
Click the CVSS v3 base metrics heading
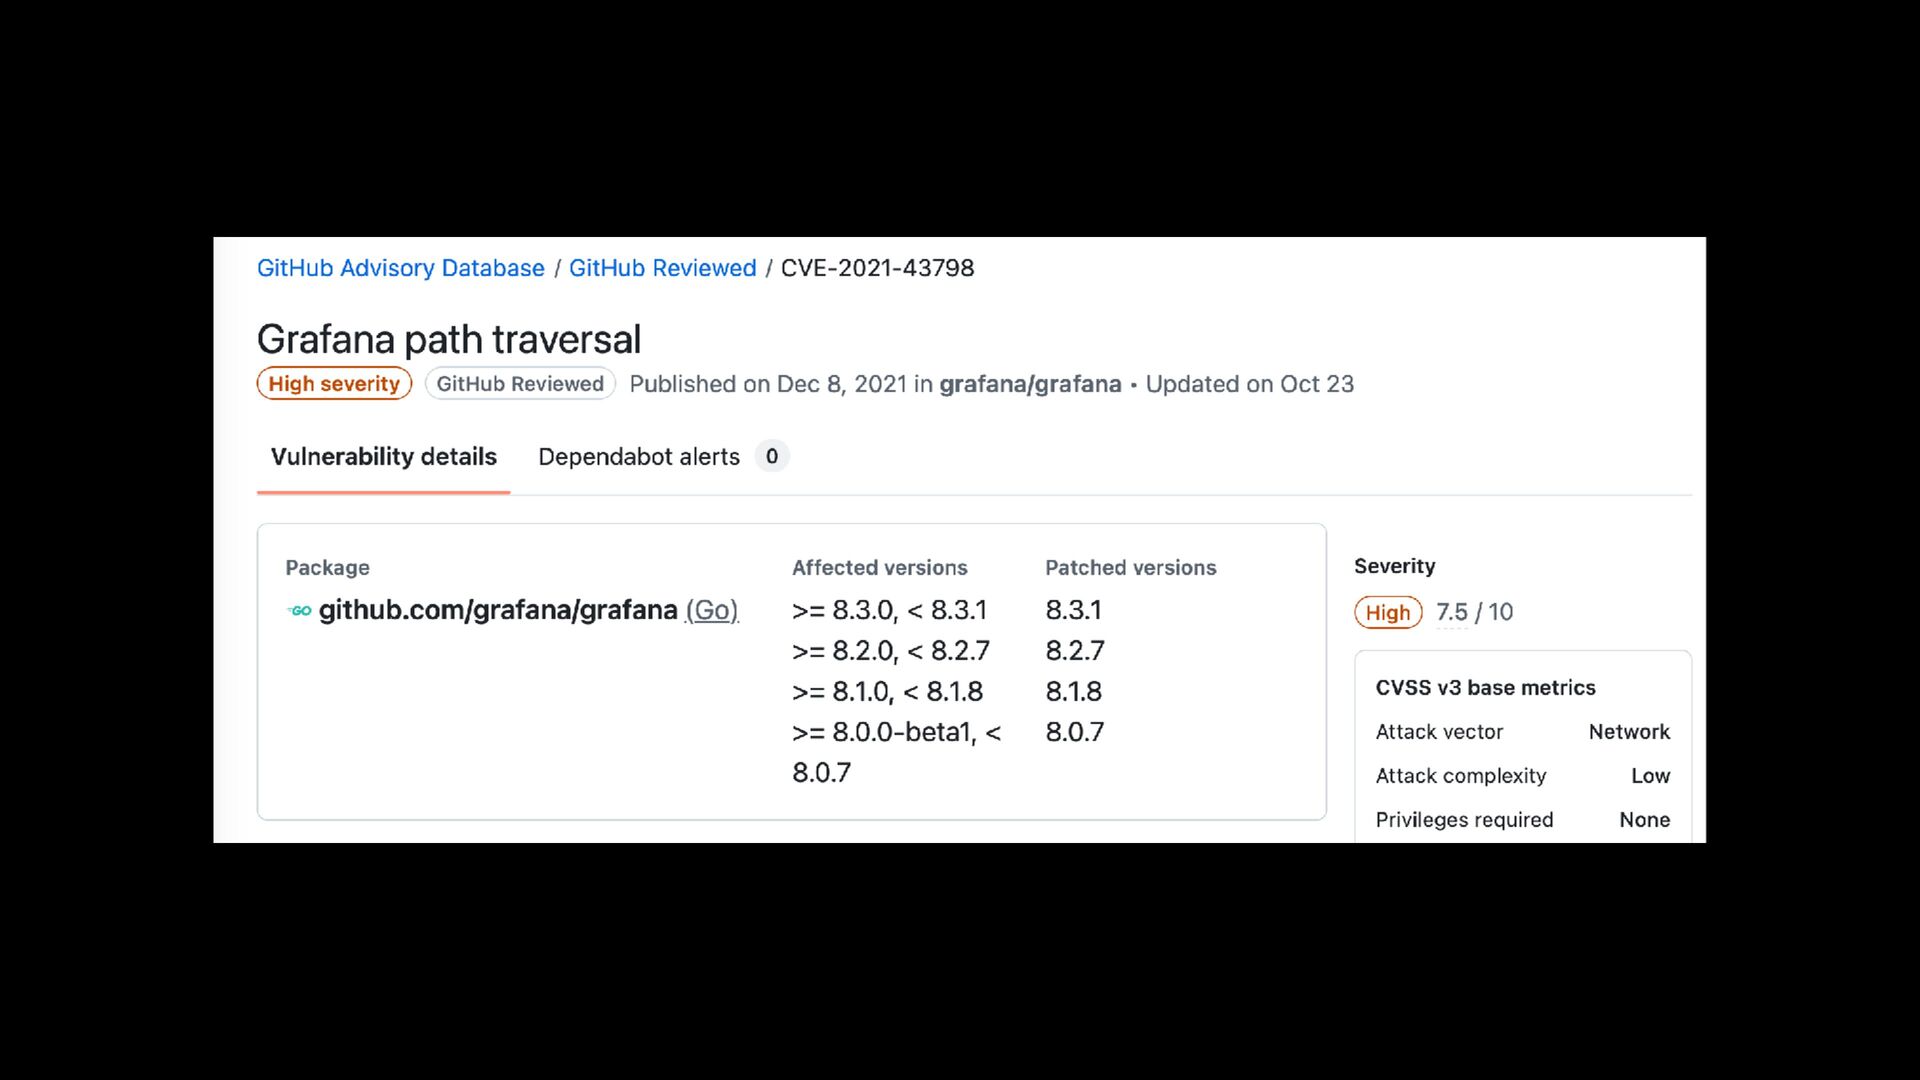pyautogui.click(x=1485, y=688)
